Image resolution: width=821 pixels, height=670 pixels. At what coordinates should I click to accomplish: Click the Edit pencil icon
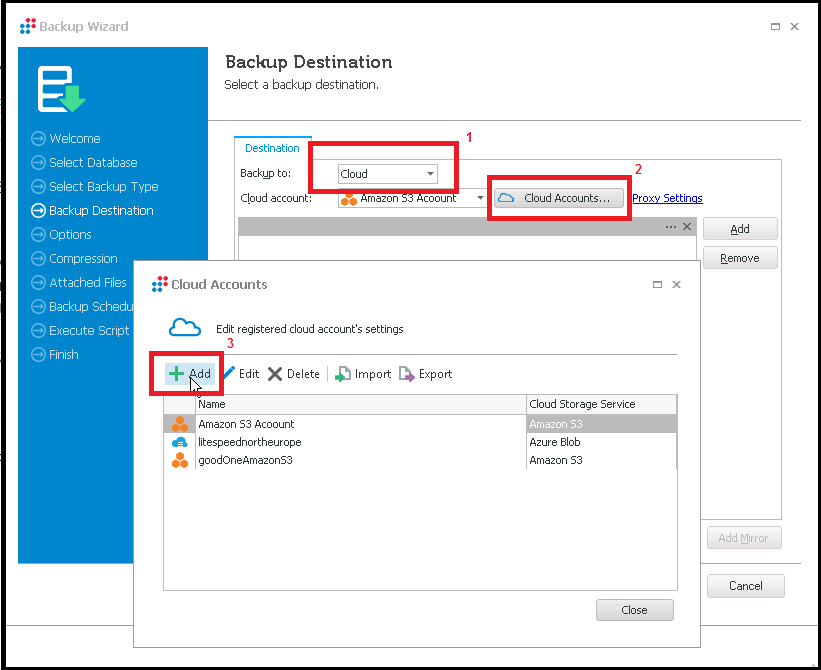(229, 374)
